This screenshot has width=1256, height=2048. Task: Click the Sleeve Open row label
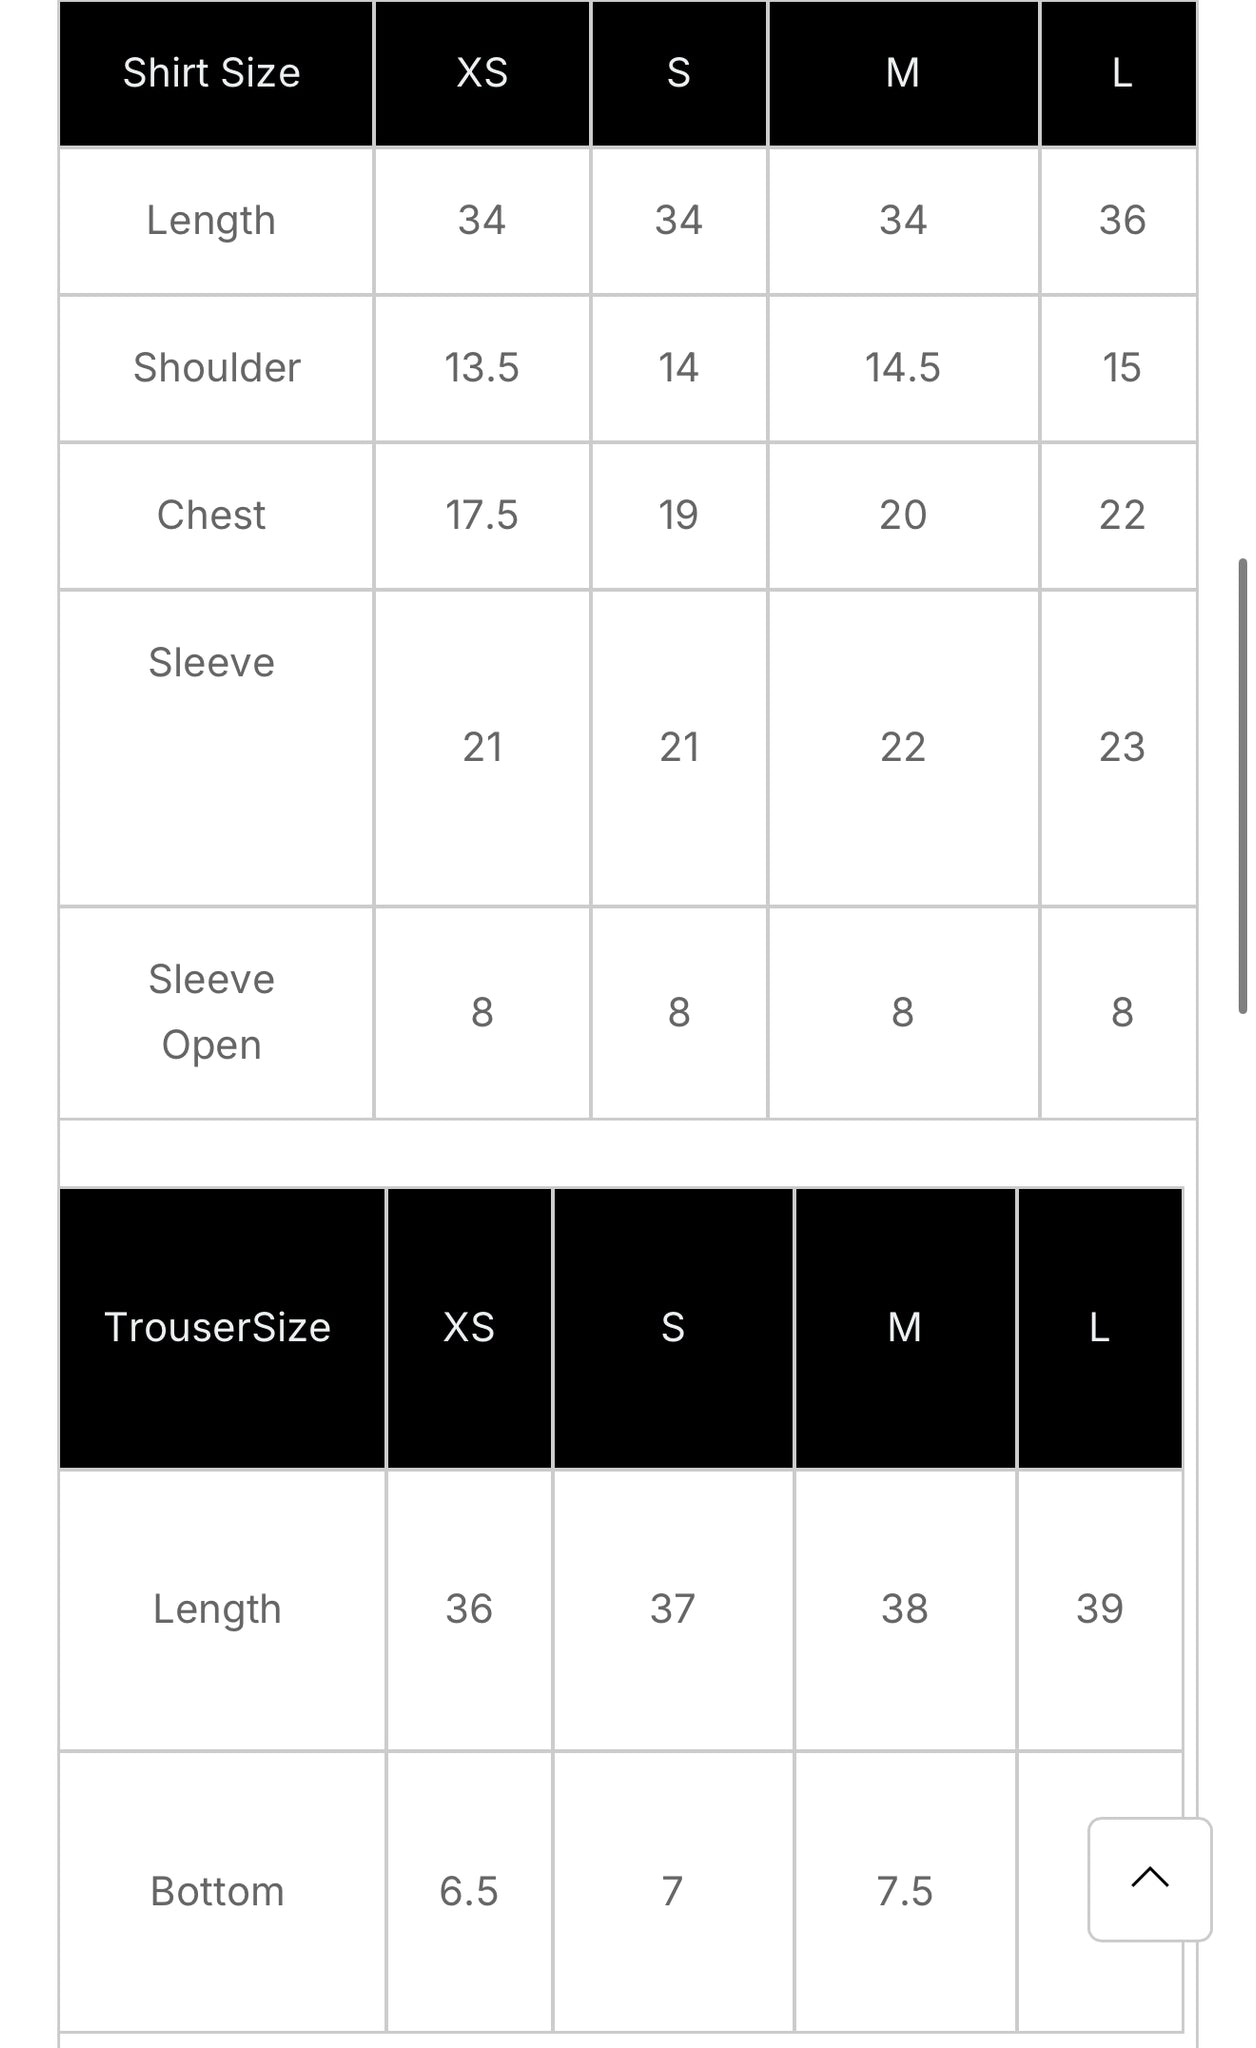point(211,1012)
